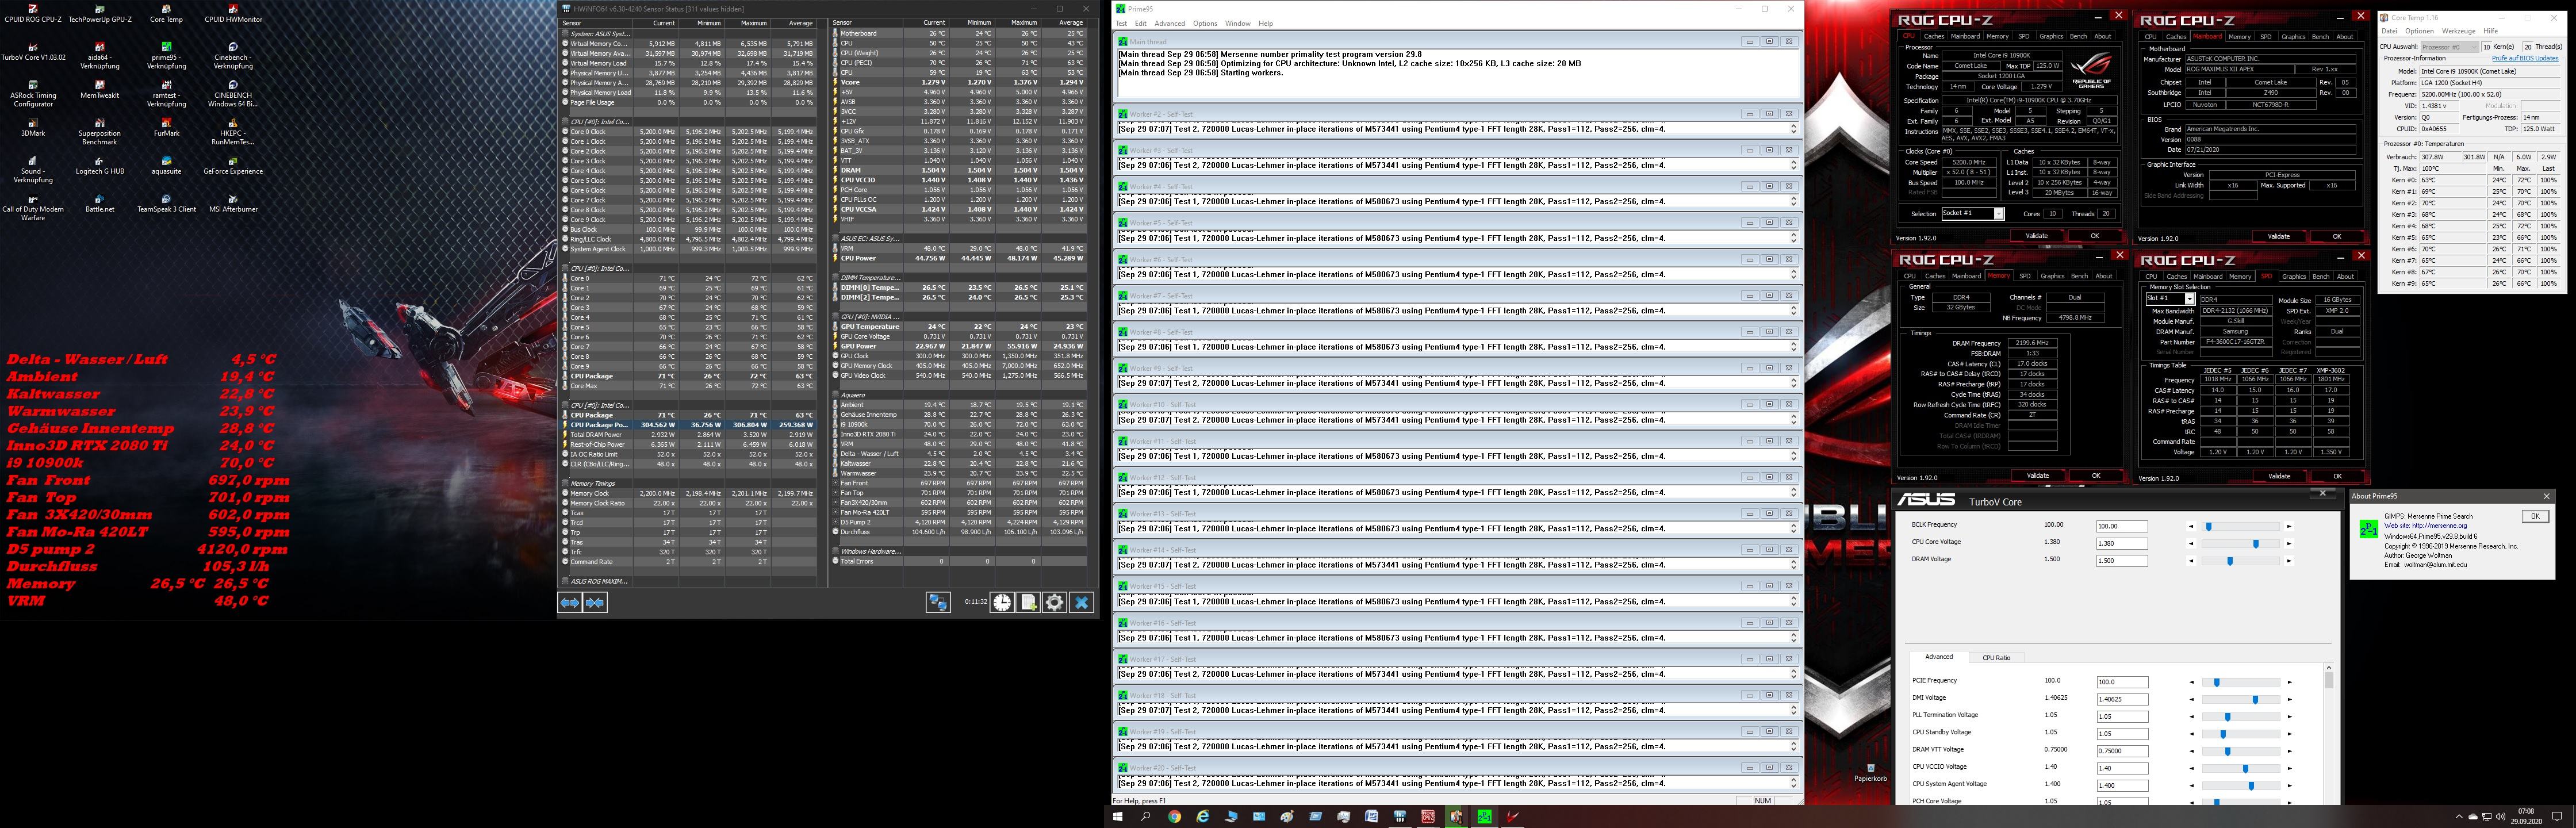
Task: Expand the scroll arrows on Prime95 Worker #2 output
Action: click(1793, 129)
